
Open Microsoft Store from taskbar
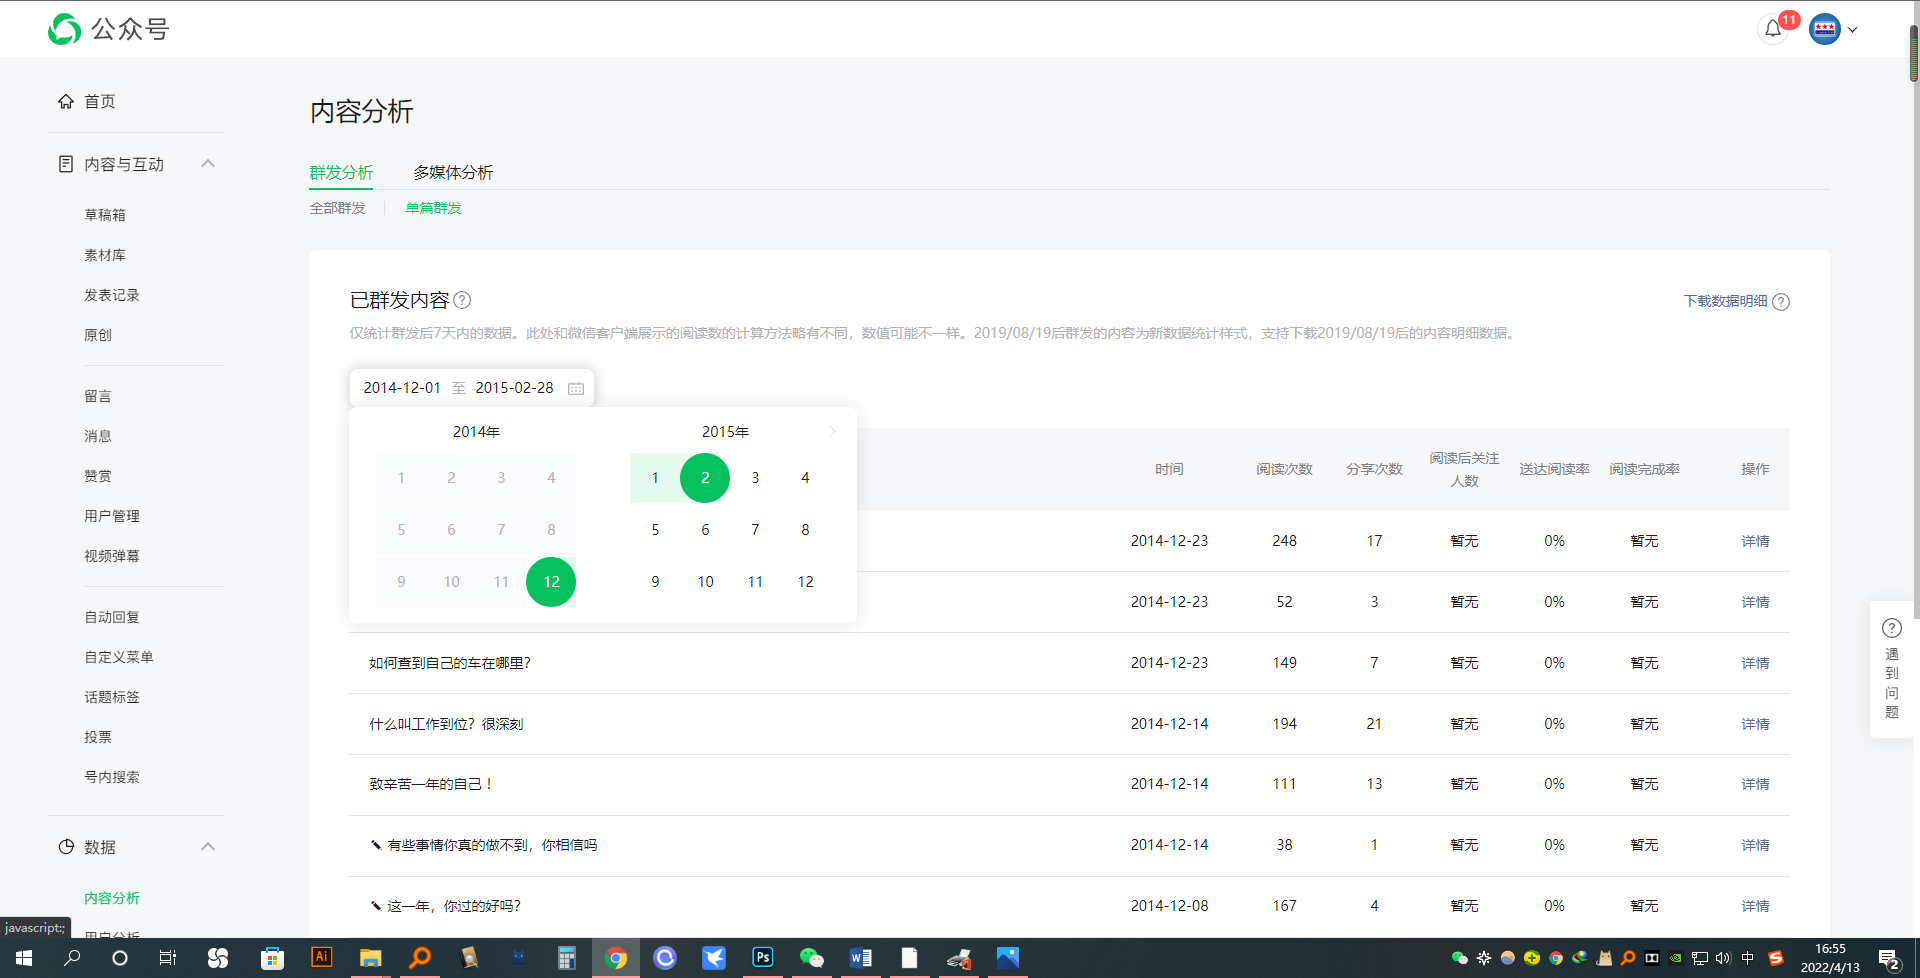tap(272, 958)
